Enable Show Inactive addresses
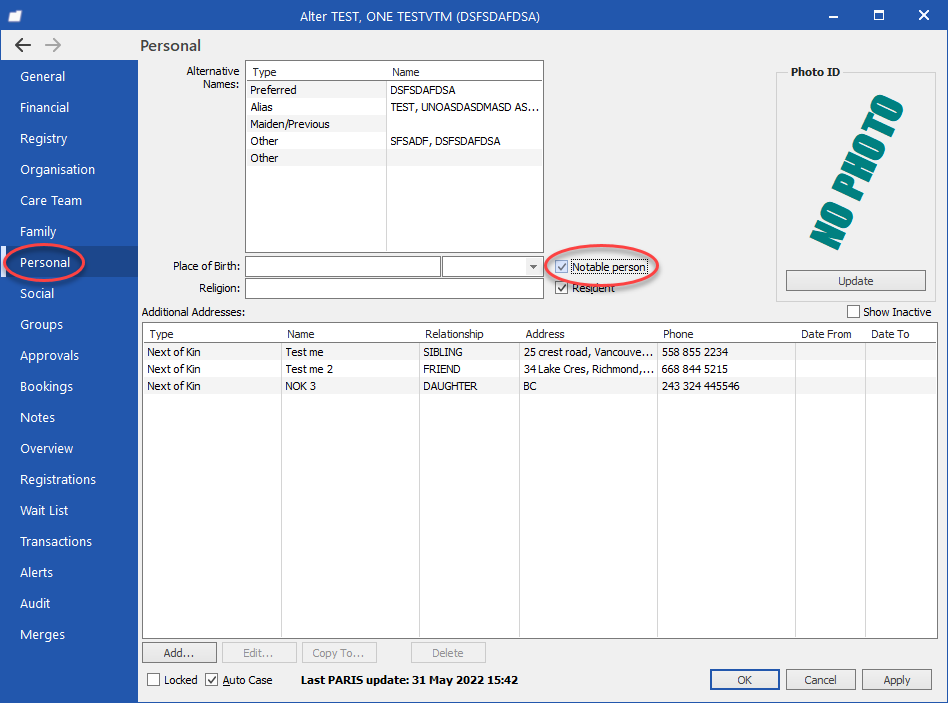 point(853,311)
